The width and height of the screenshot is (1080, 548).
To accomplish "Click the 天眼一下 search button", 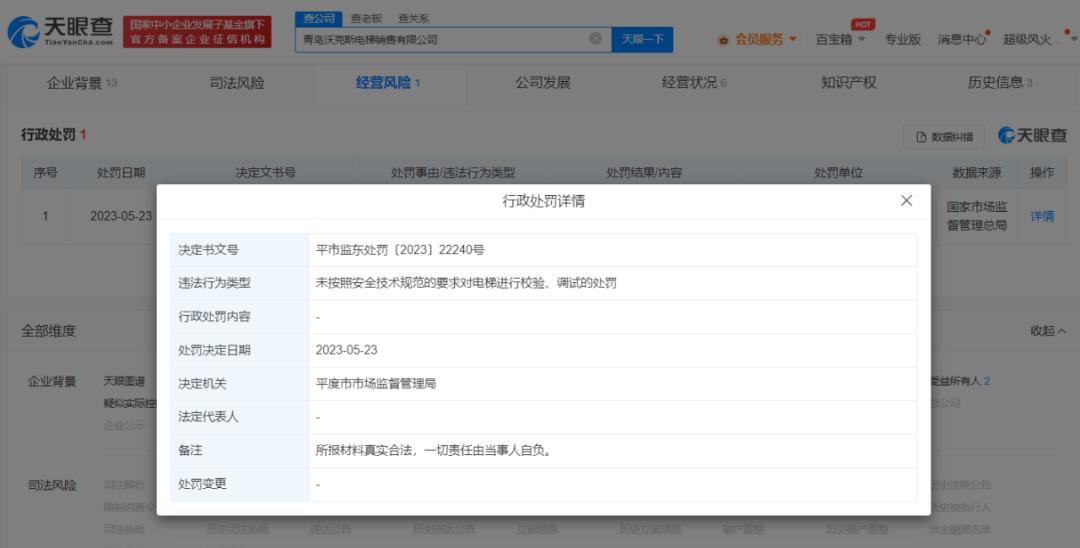I will click(642, 39).
